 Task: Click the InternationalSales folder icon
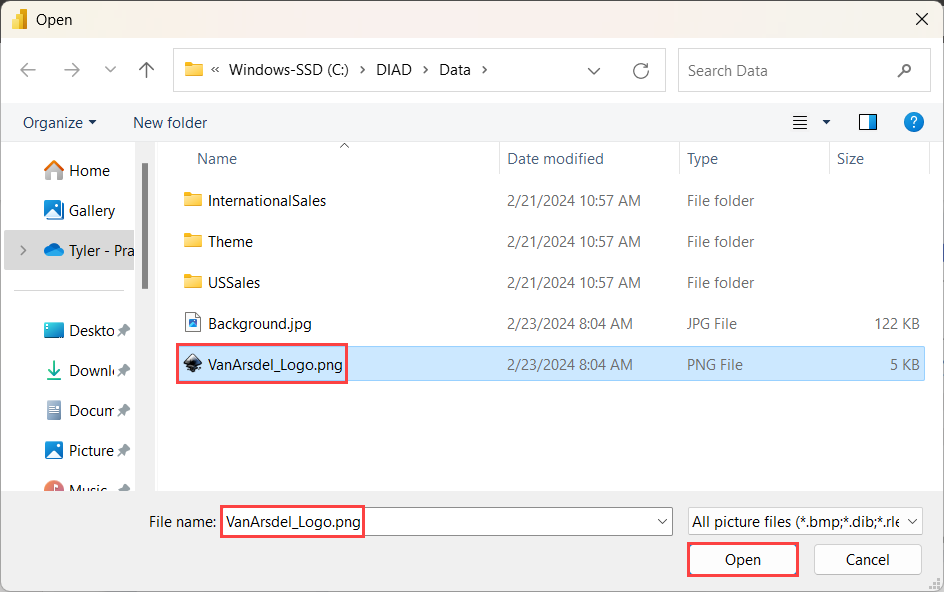click(x=193, y=199)
